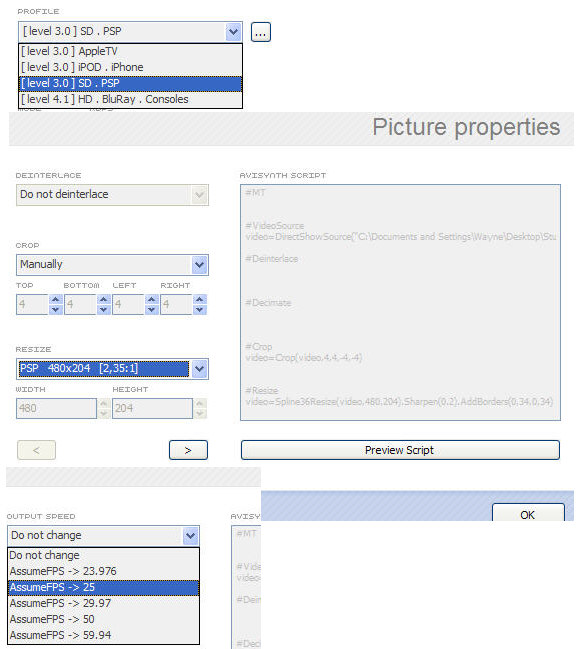Image resolution: width=588 pixels, height=649 pixels.
Task: Increase the Left crop value
Action: (151, 299)
